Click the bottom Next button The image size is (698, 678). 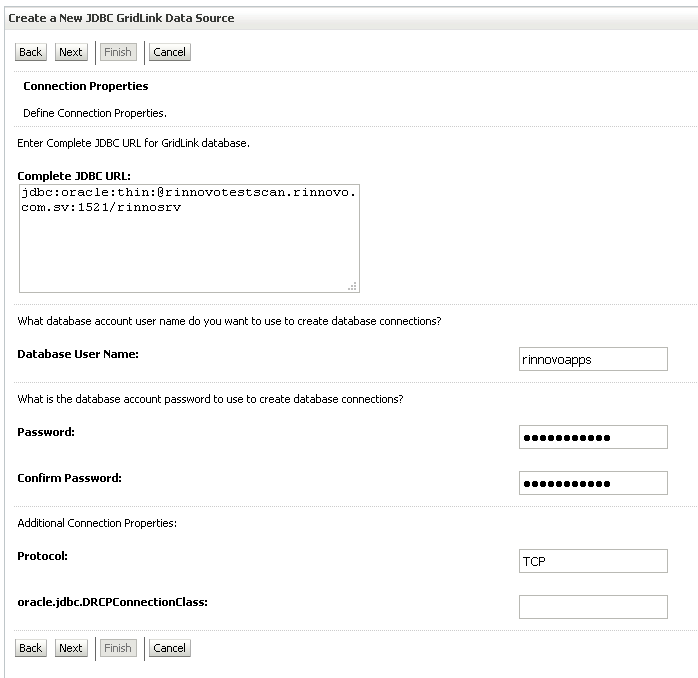tap(71, 648)
